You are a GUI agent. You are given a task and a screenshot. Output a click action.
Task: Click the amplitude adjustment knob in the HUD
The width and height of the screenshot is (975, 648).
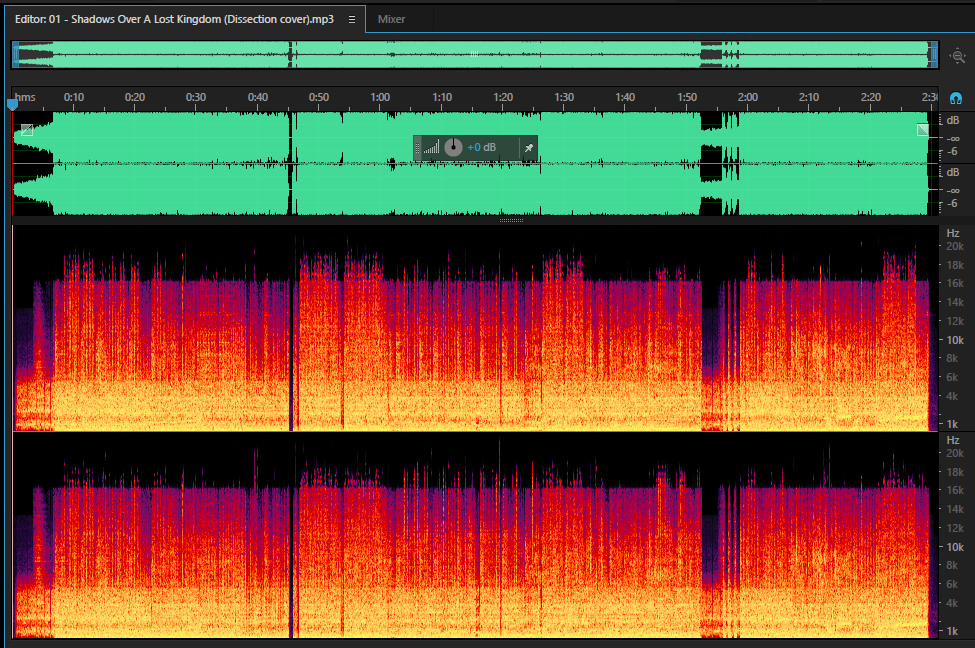click(x=453, y=147)
